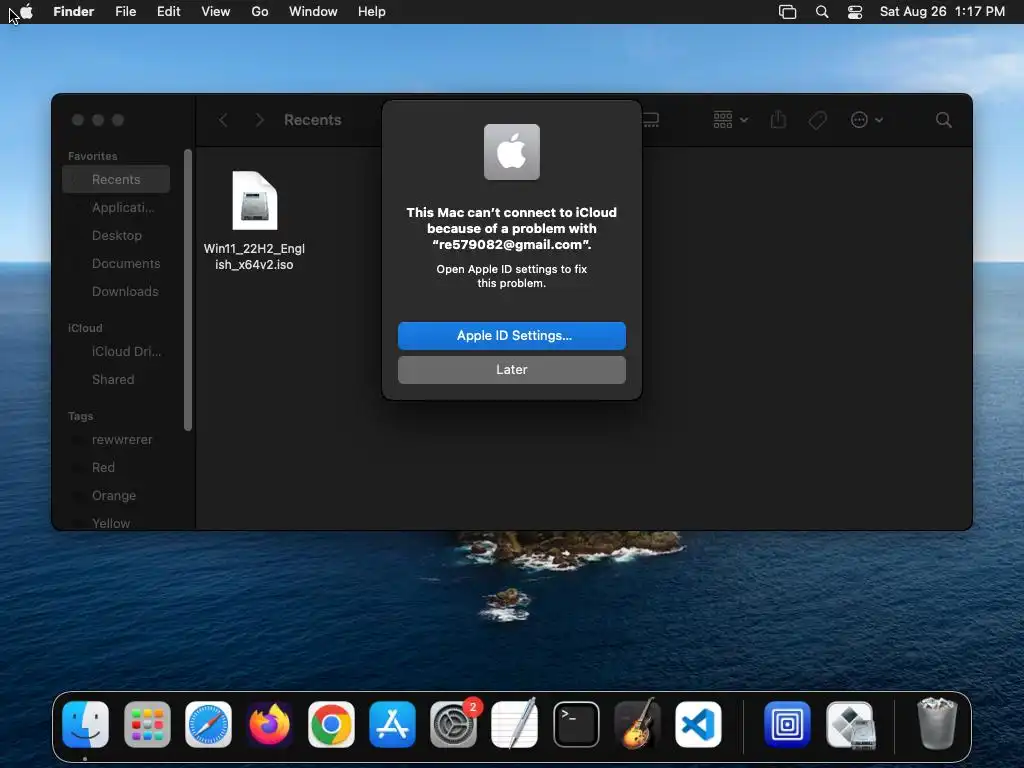Select Applications in Finder sidebar

(116, 208)
